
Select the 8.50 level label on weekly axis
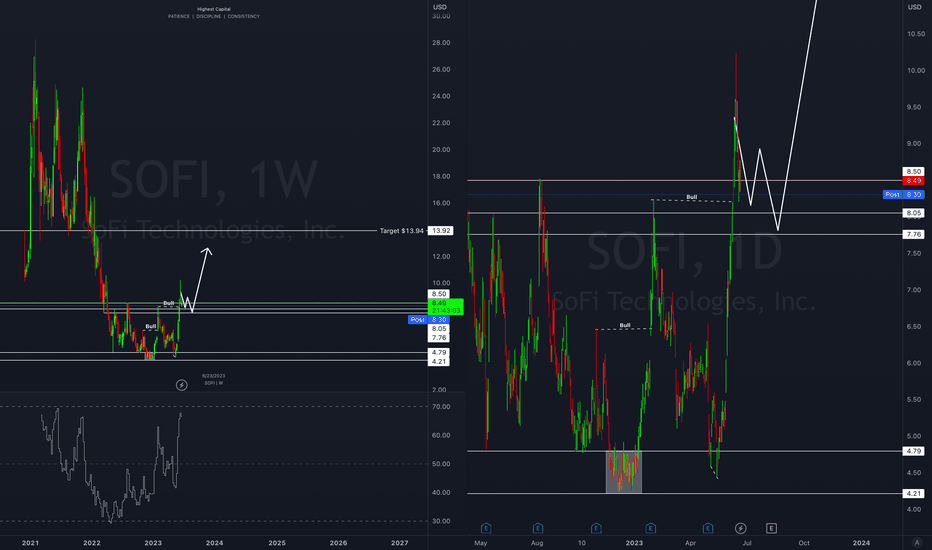pos(439,294)
